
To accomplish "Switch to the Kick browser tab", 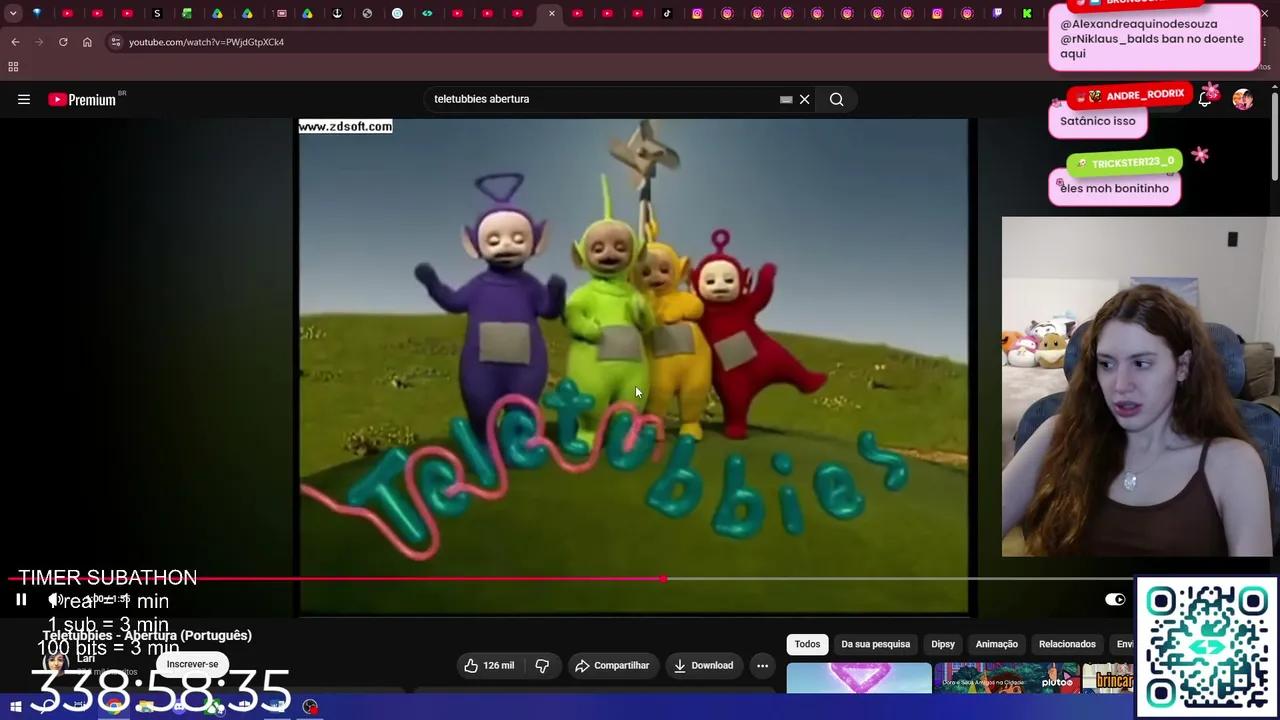I will 1027,13.
